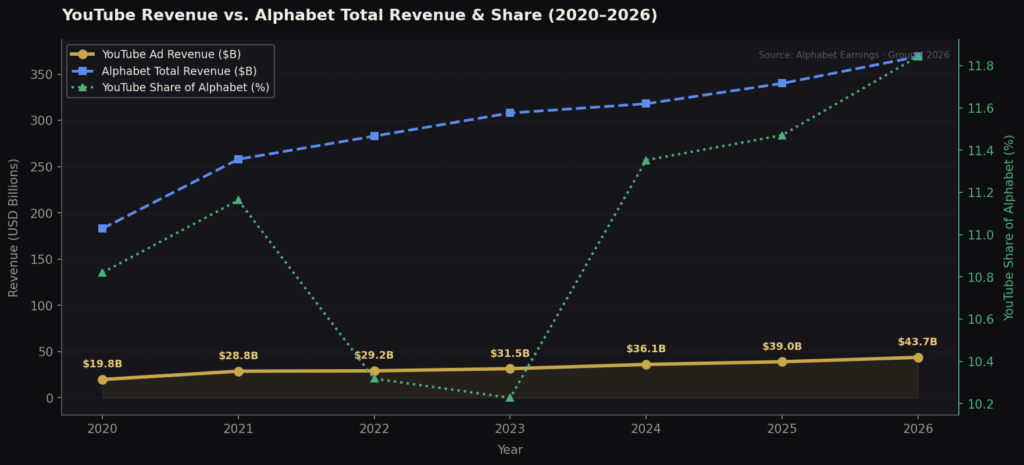Image resolution: width=1024 pixels, height=465 pixels.
Task: Click the 2023 x-axis tick label
Action: [x=510, y=429]
